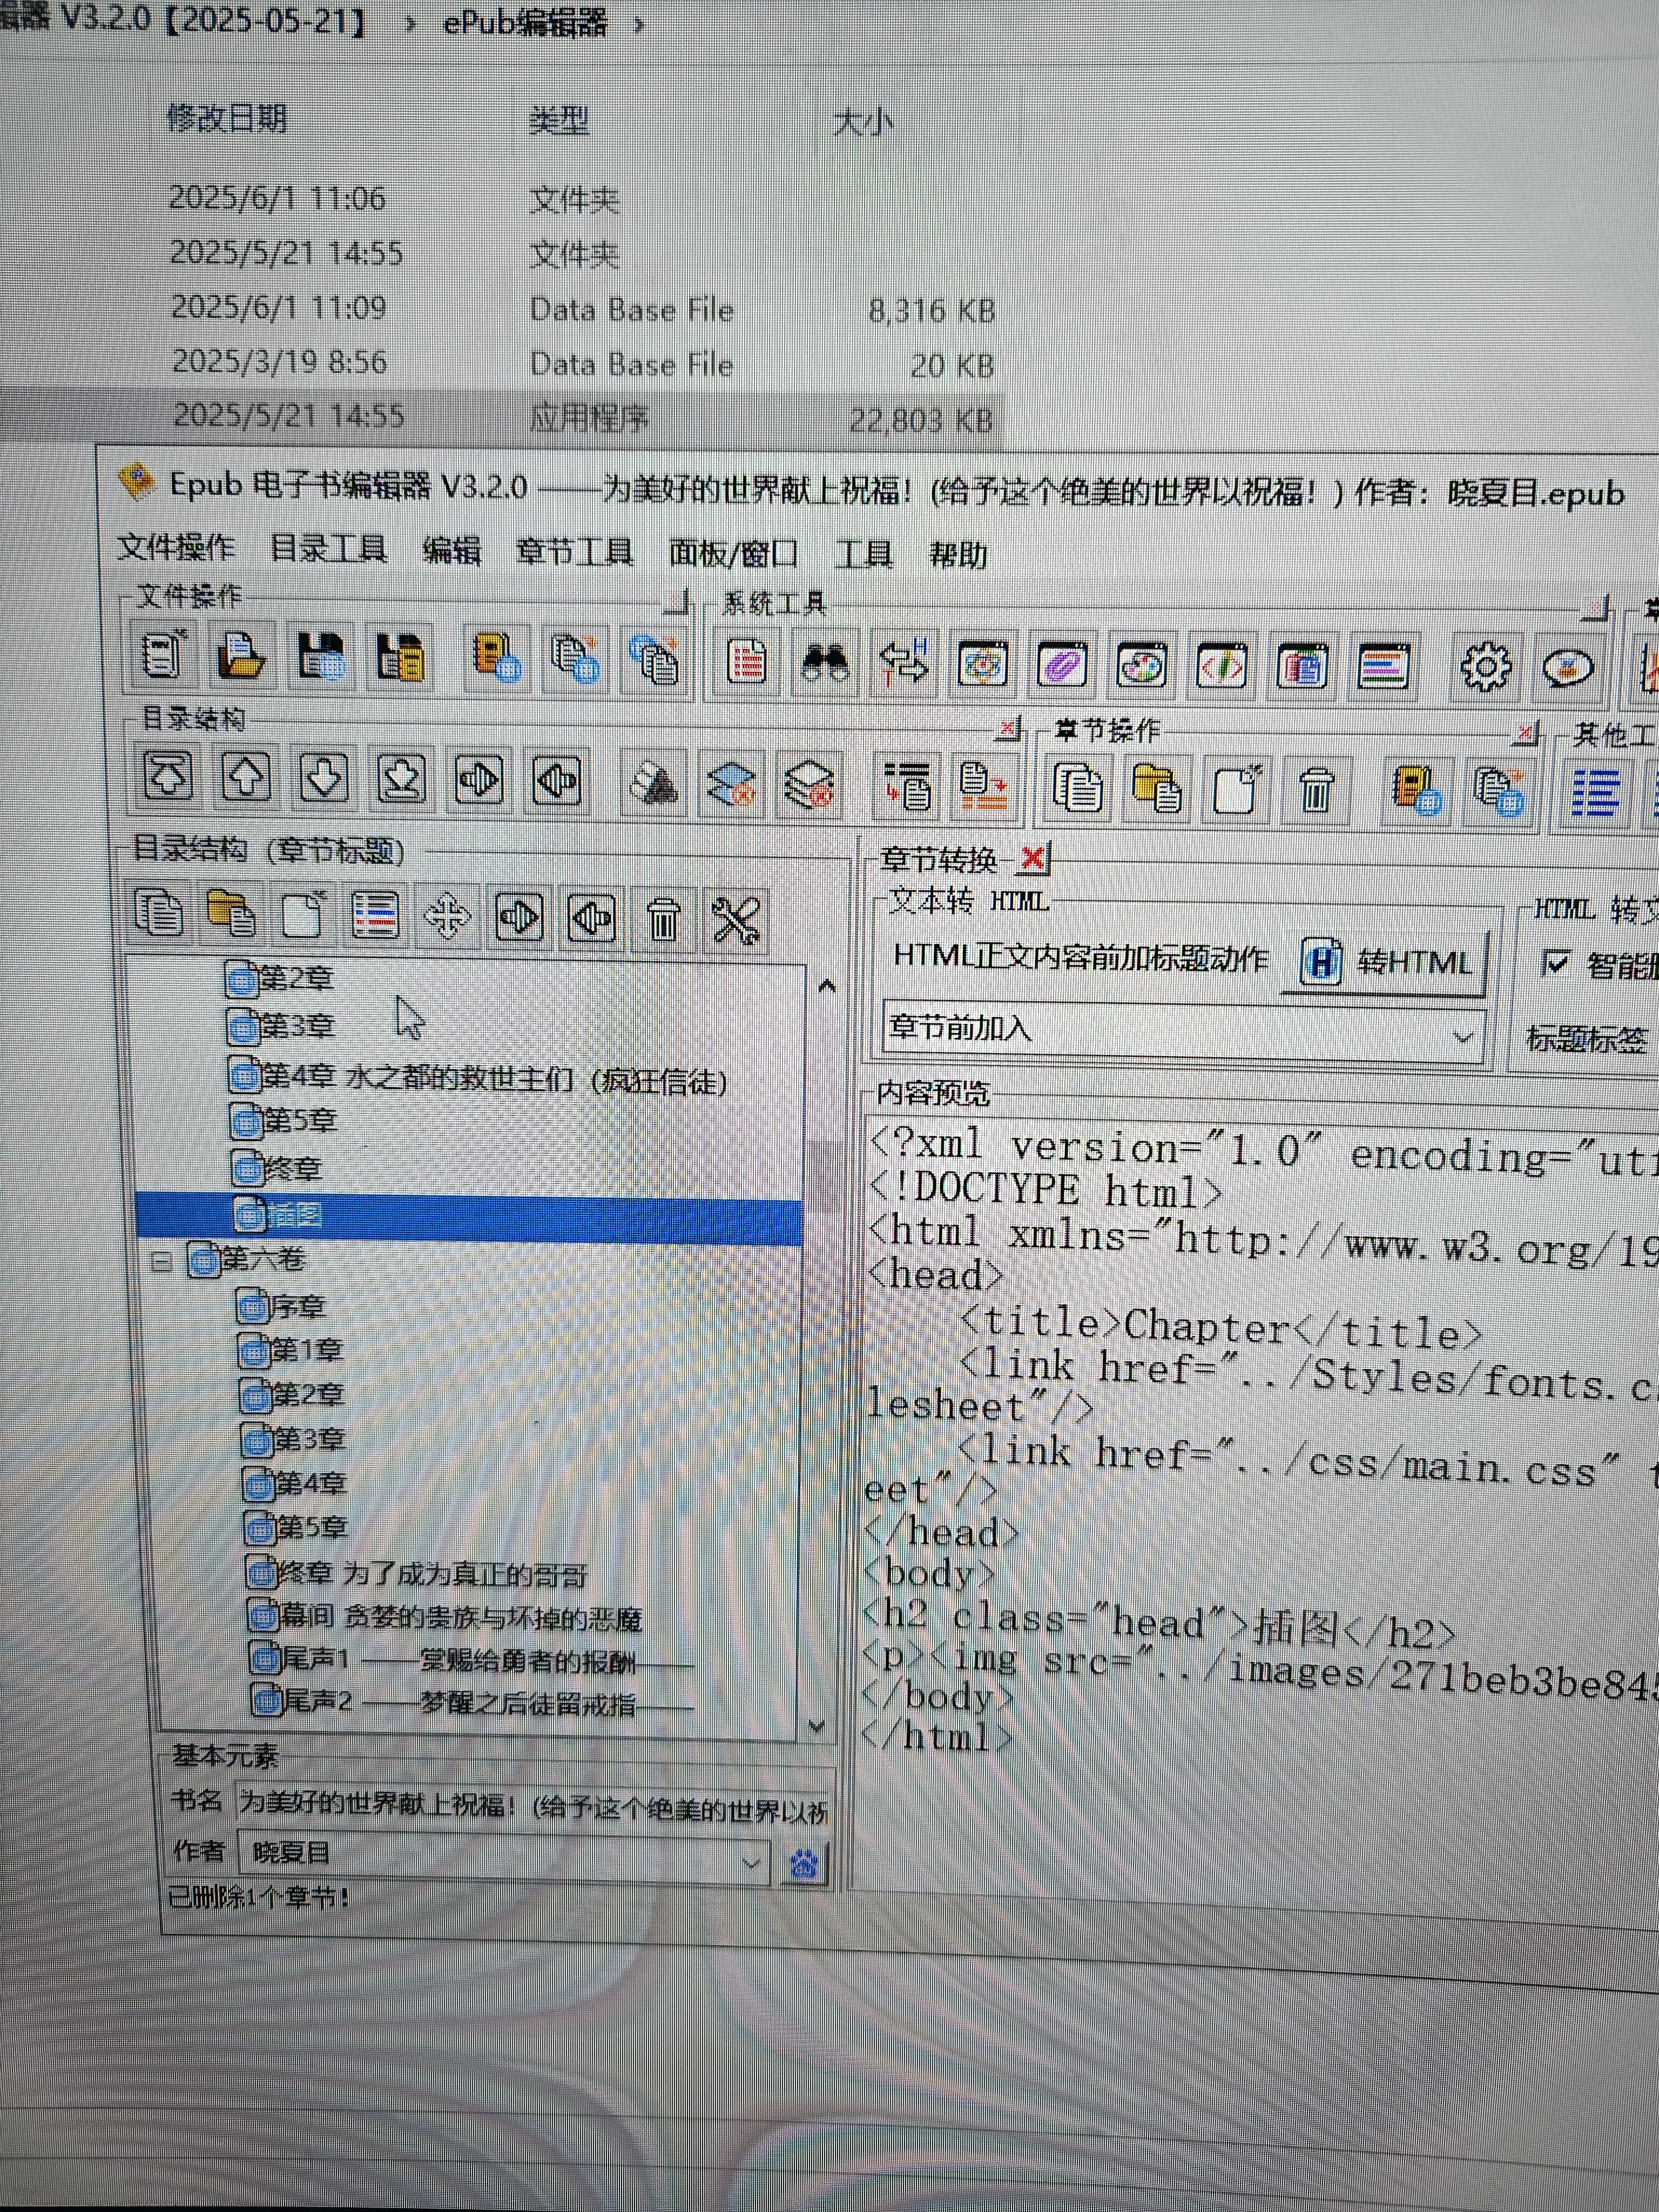Collapse the 第六卷 tree node
Screen dimensions: 1659x2212
click(x=162, y=1262)
